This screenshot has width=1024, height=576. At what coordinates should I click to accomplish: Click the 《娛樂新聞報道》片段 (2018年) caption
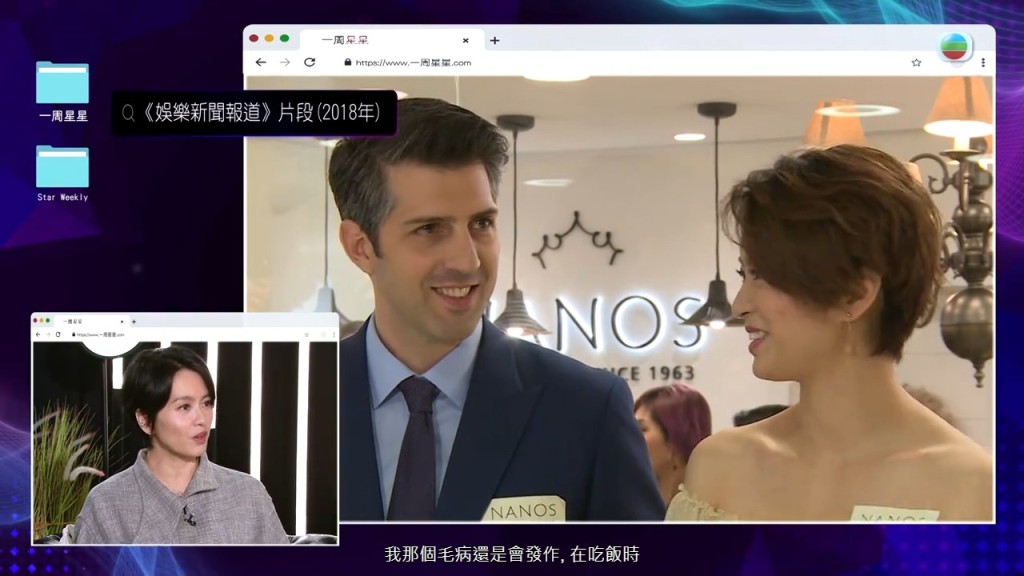point(260,113)
